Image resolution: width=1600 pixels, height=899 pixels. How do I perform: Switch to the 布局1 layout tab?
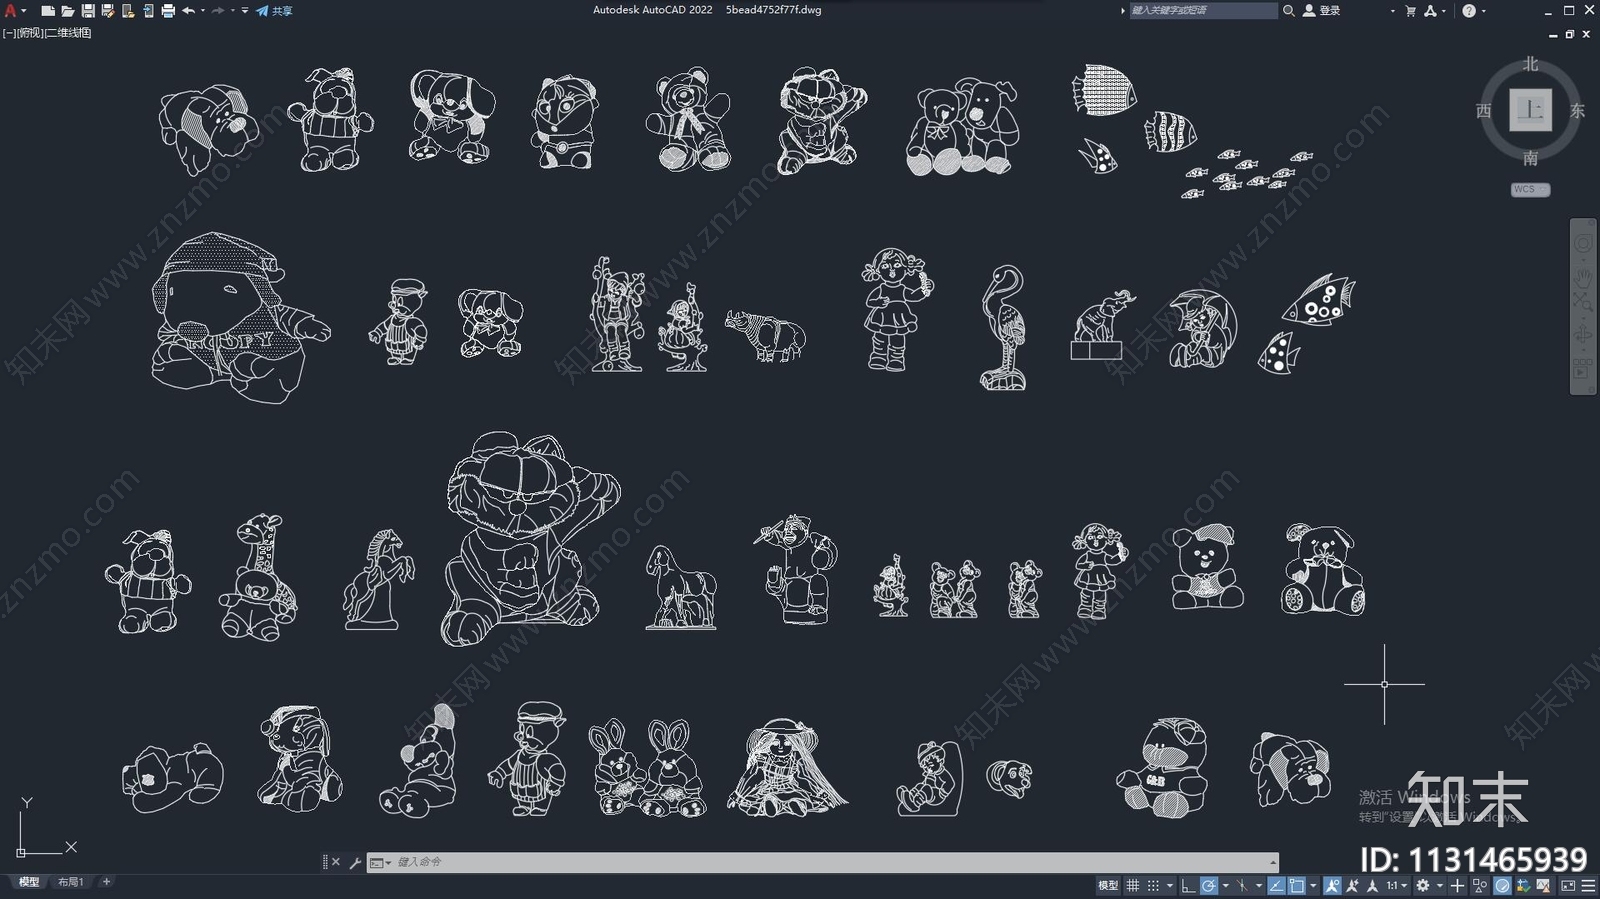(70, 882)
